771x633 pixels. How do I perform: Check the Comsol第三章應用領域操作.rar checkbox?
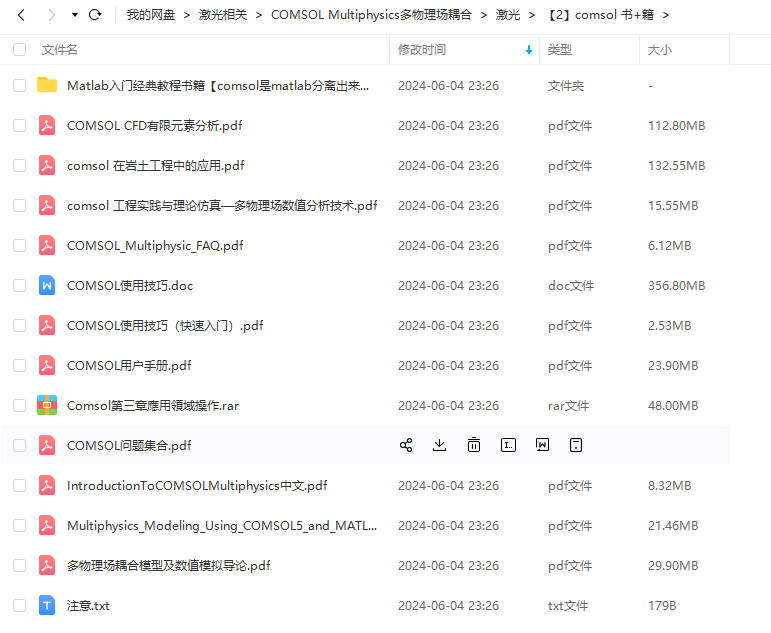pos(20,405)
